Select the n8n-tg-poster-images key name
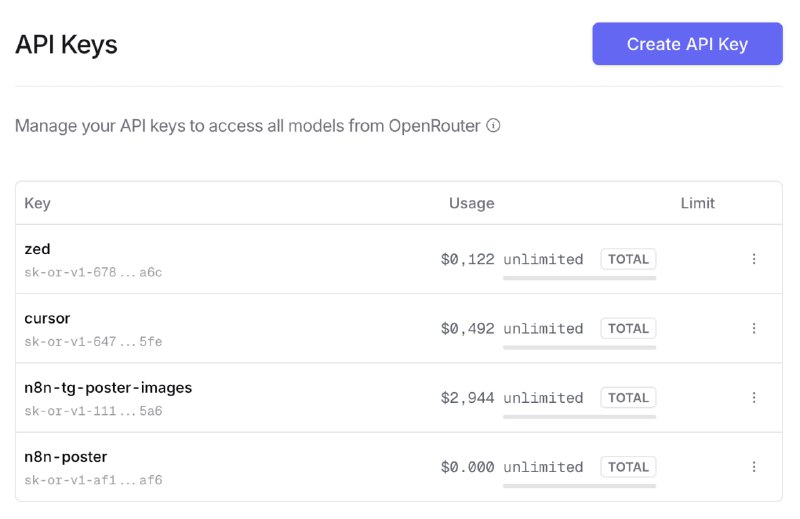The height and width of the screenshot is (519, 800). pos(108,387)
